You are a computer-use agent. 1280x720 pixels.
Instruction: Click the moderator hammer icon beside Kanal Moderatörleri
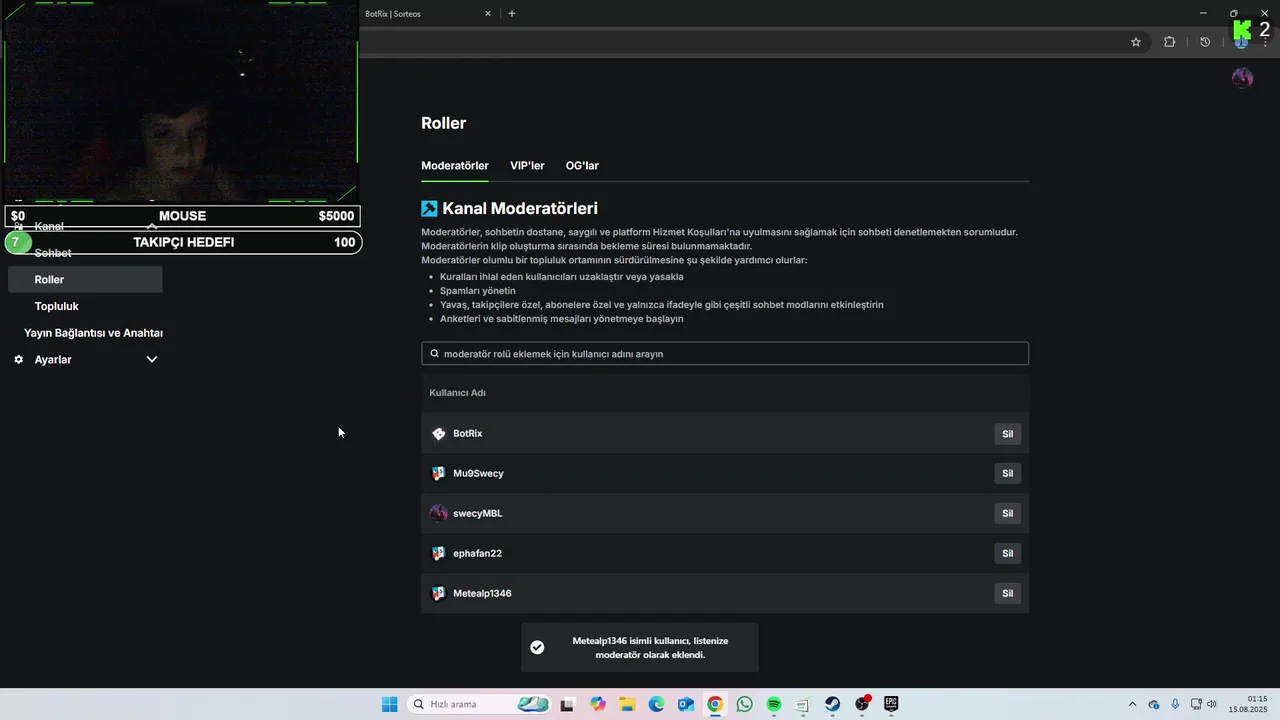click(x=429, y=209)
